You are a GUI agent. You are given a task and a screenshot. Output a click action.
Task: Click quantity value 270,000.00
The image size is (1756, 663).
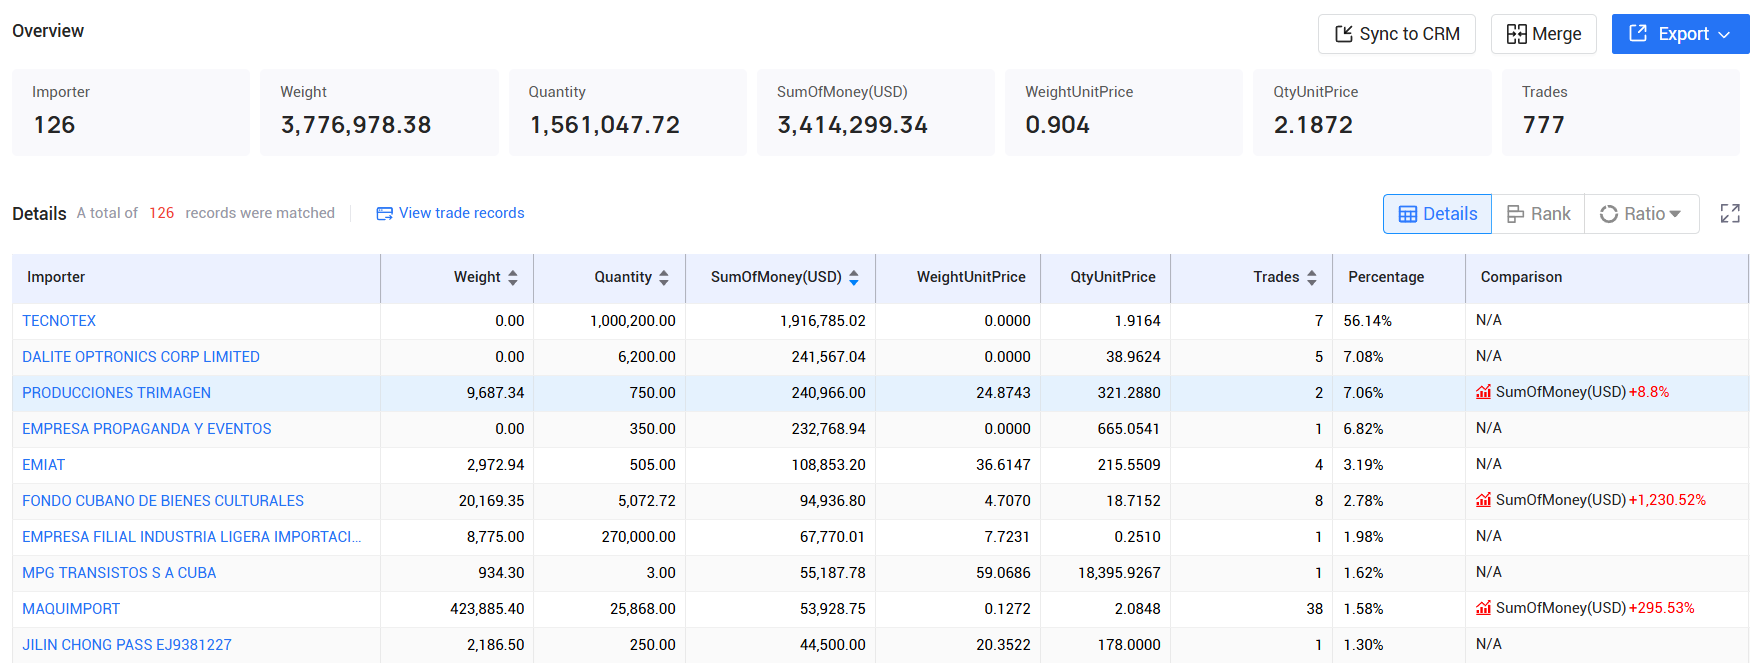click(x=638, y=537)
